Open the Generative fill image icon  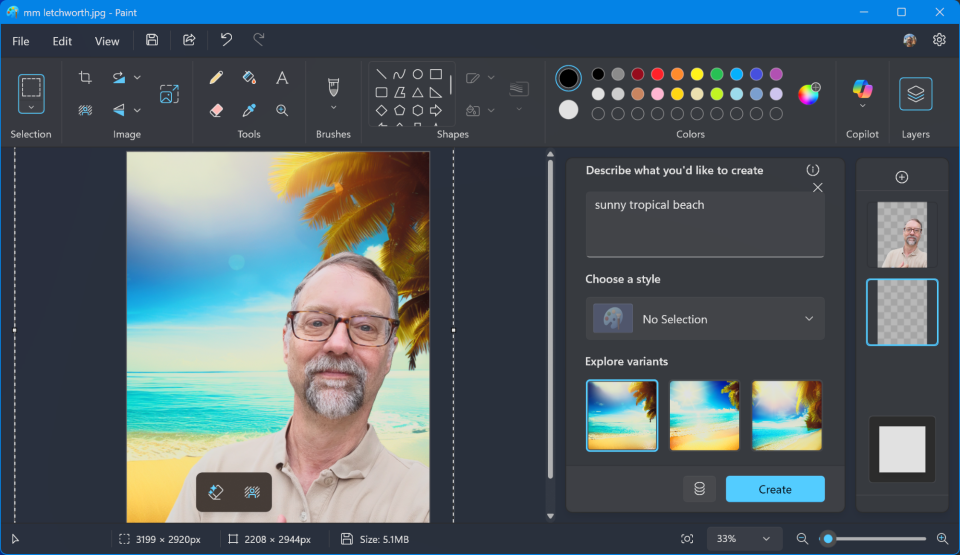pyautogui.click(x=169, y=94)
